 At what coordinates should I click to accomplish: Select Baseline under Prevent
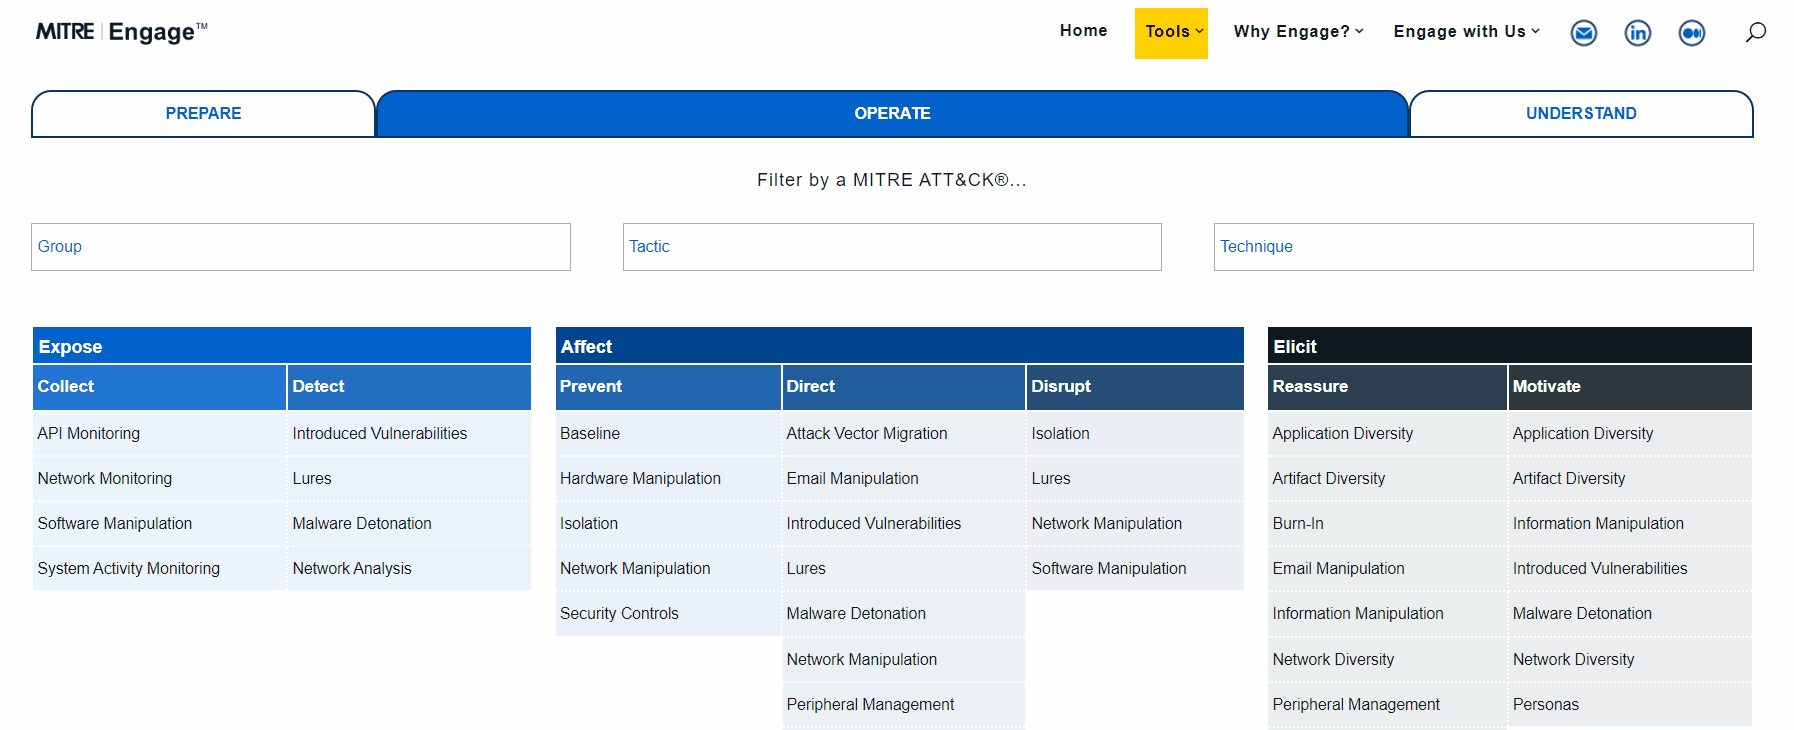(590, 434)
